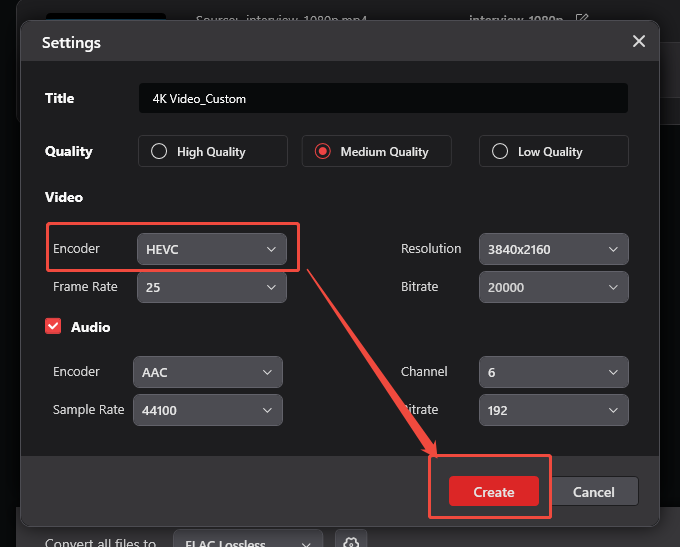
Task: Open the Frame Rate dropdown showing 25
Action: (212, 287)
